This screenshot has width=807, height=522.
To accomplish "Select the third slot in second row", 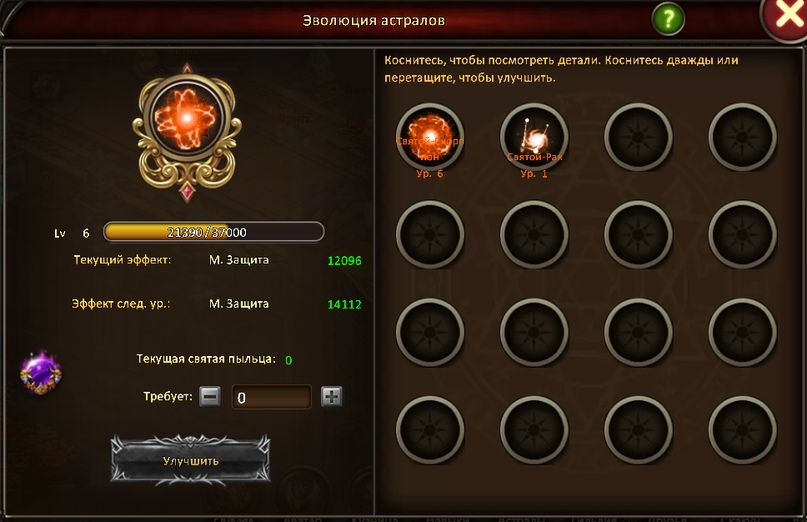I will (638, 235).
